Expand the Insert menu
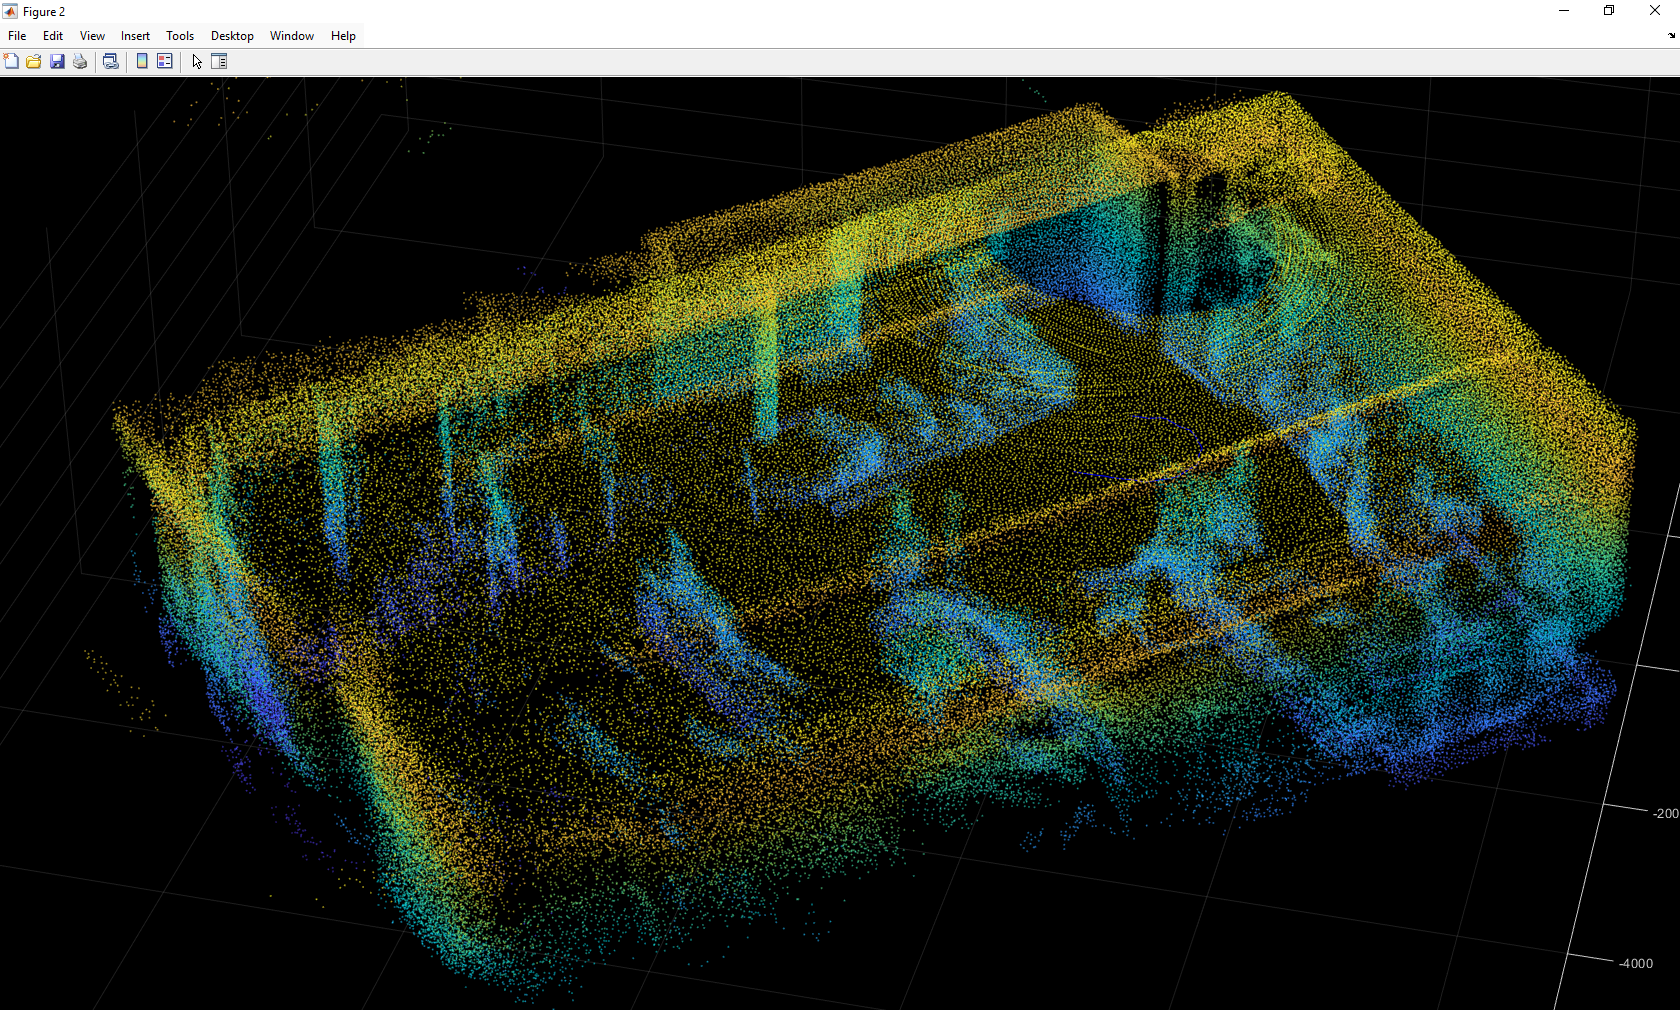The image size is (1680, 1010). (x=135, y=36)
